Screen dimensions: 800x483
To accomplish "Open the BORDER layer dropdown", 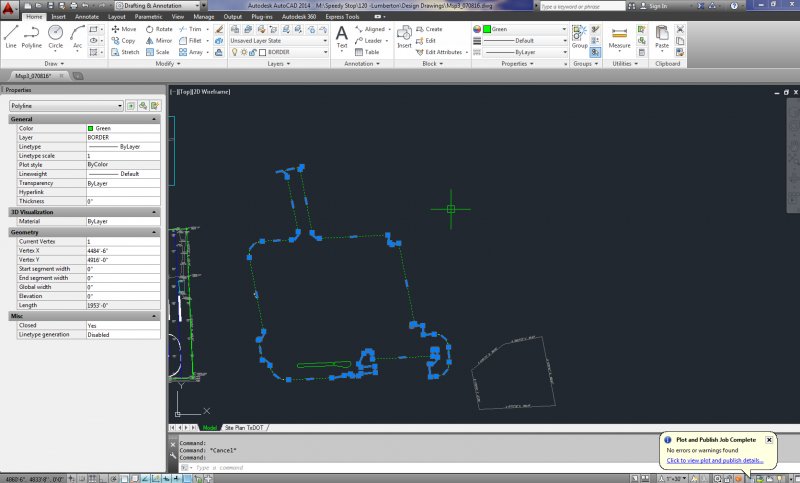I will coord(279,52).
